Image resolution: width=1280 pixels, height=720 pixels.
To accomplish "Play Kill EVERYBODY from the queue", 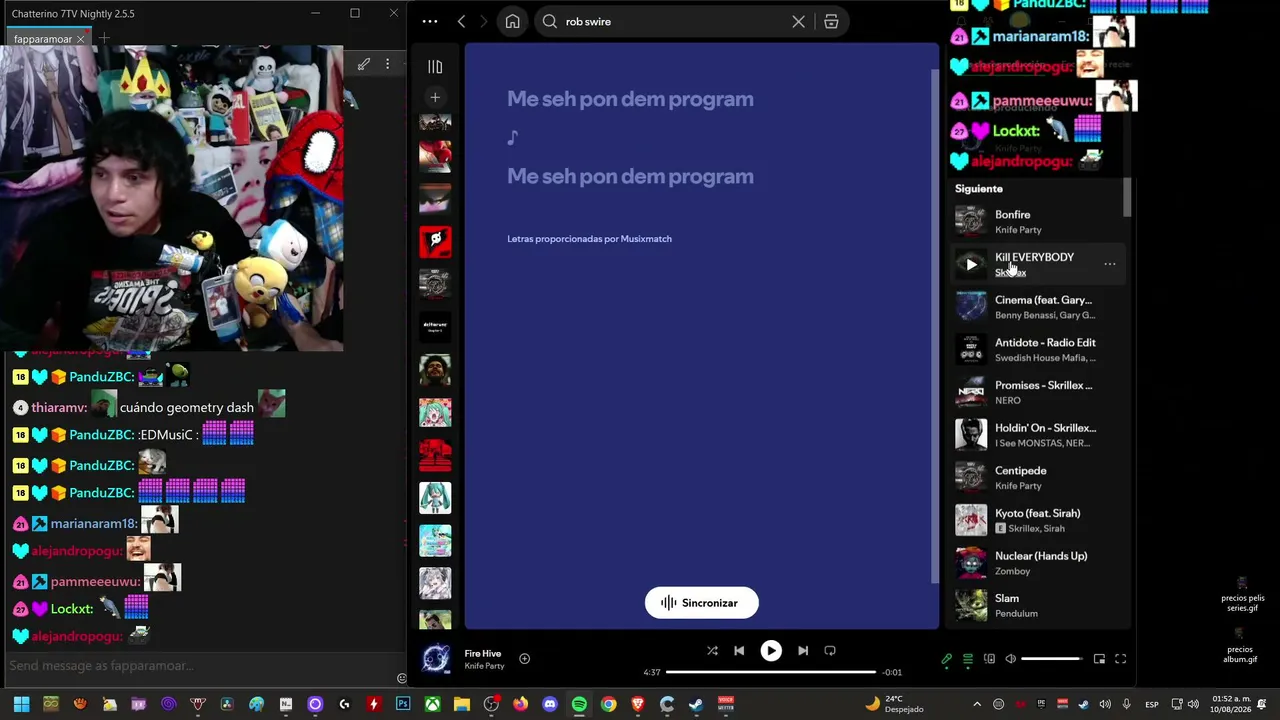I will pos(970,264).
